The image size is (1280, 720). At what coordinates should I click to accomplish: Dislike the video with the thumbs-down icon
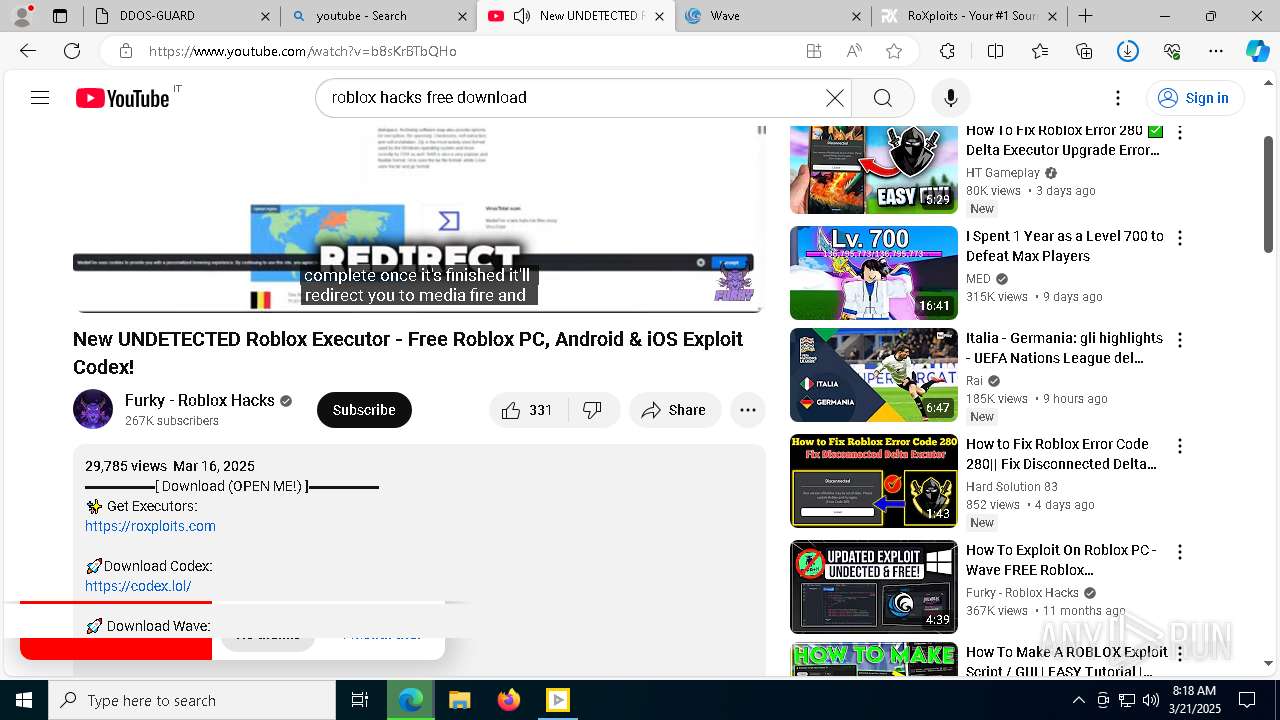coord(593,410)
